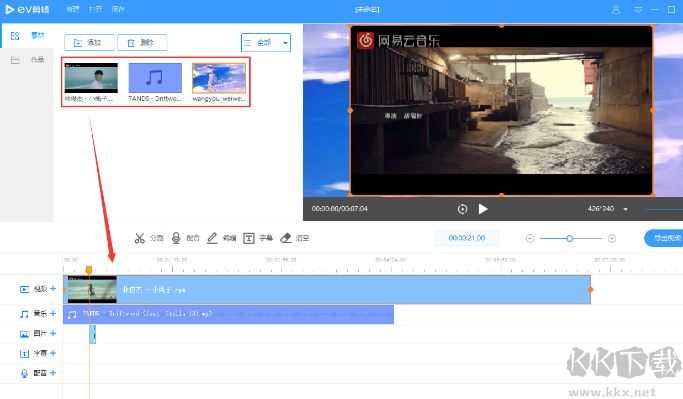Click the right end handle of video clip
This screenshot has width=683, height=399.
click(591, 289)
